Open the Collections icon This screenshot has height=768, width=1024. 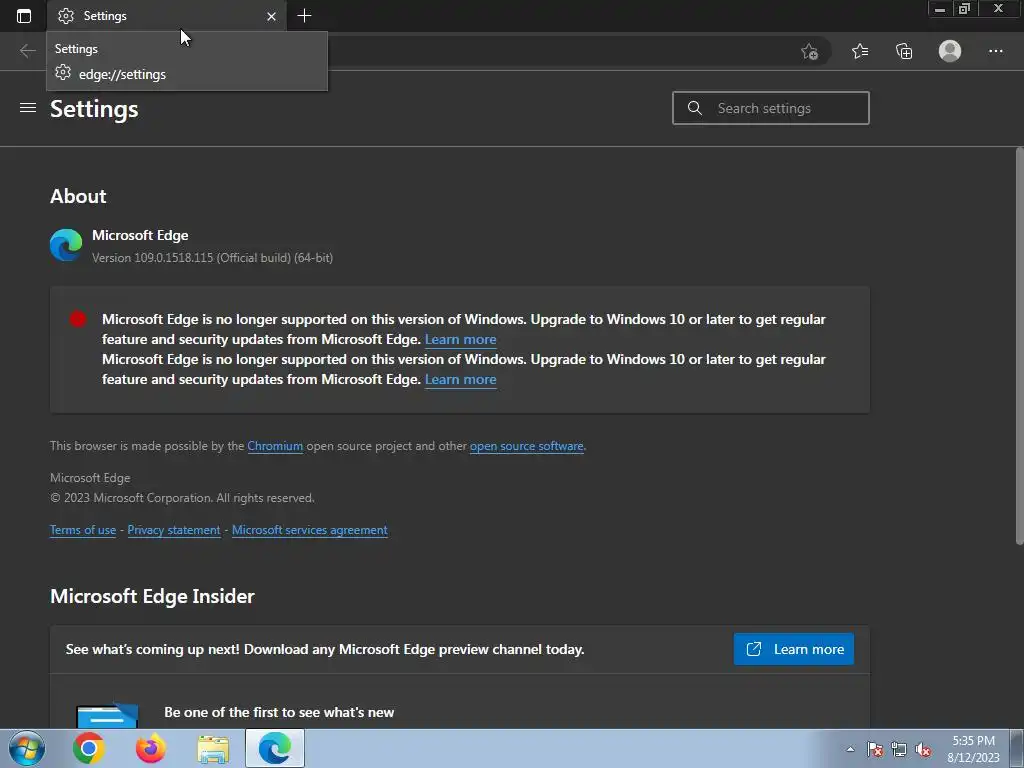(x=904, y=51)
